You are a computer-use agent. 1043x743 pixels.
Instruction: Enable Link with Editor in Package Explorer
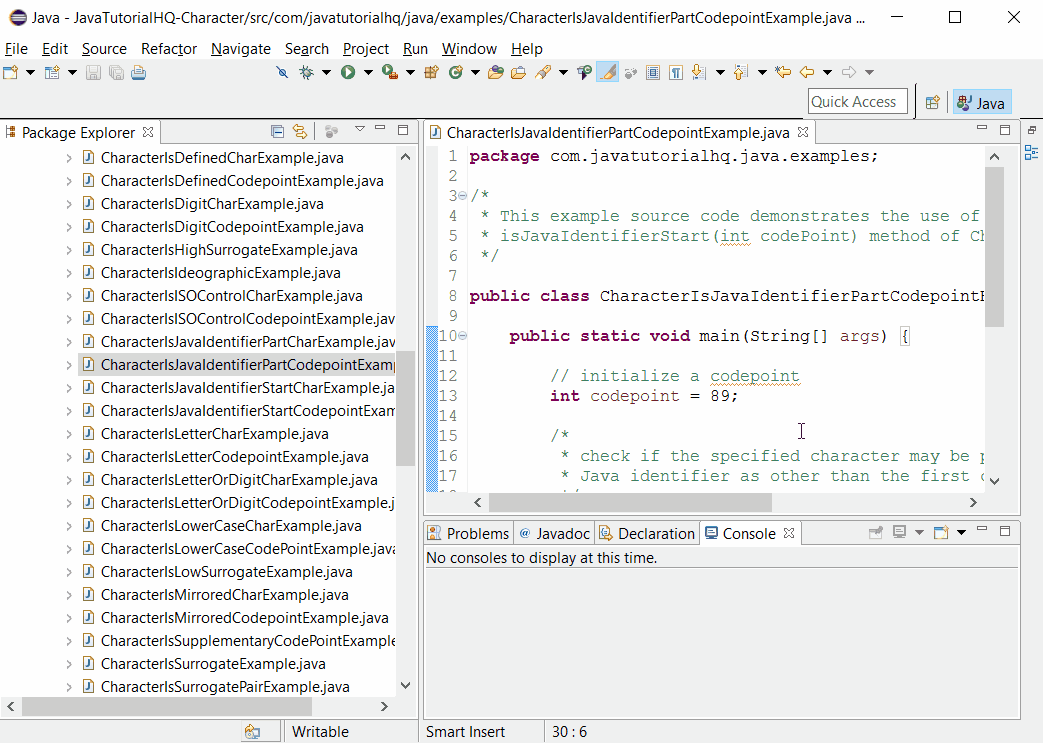click(299, 131)
